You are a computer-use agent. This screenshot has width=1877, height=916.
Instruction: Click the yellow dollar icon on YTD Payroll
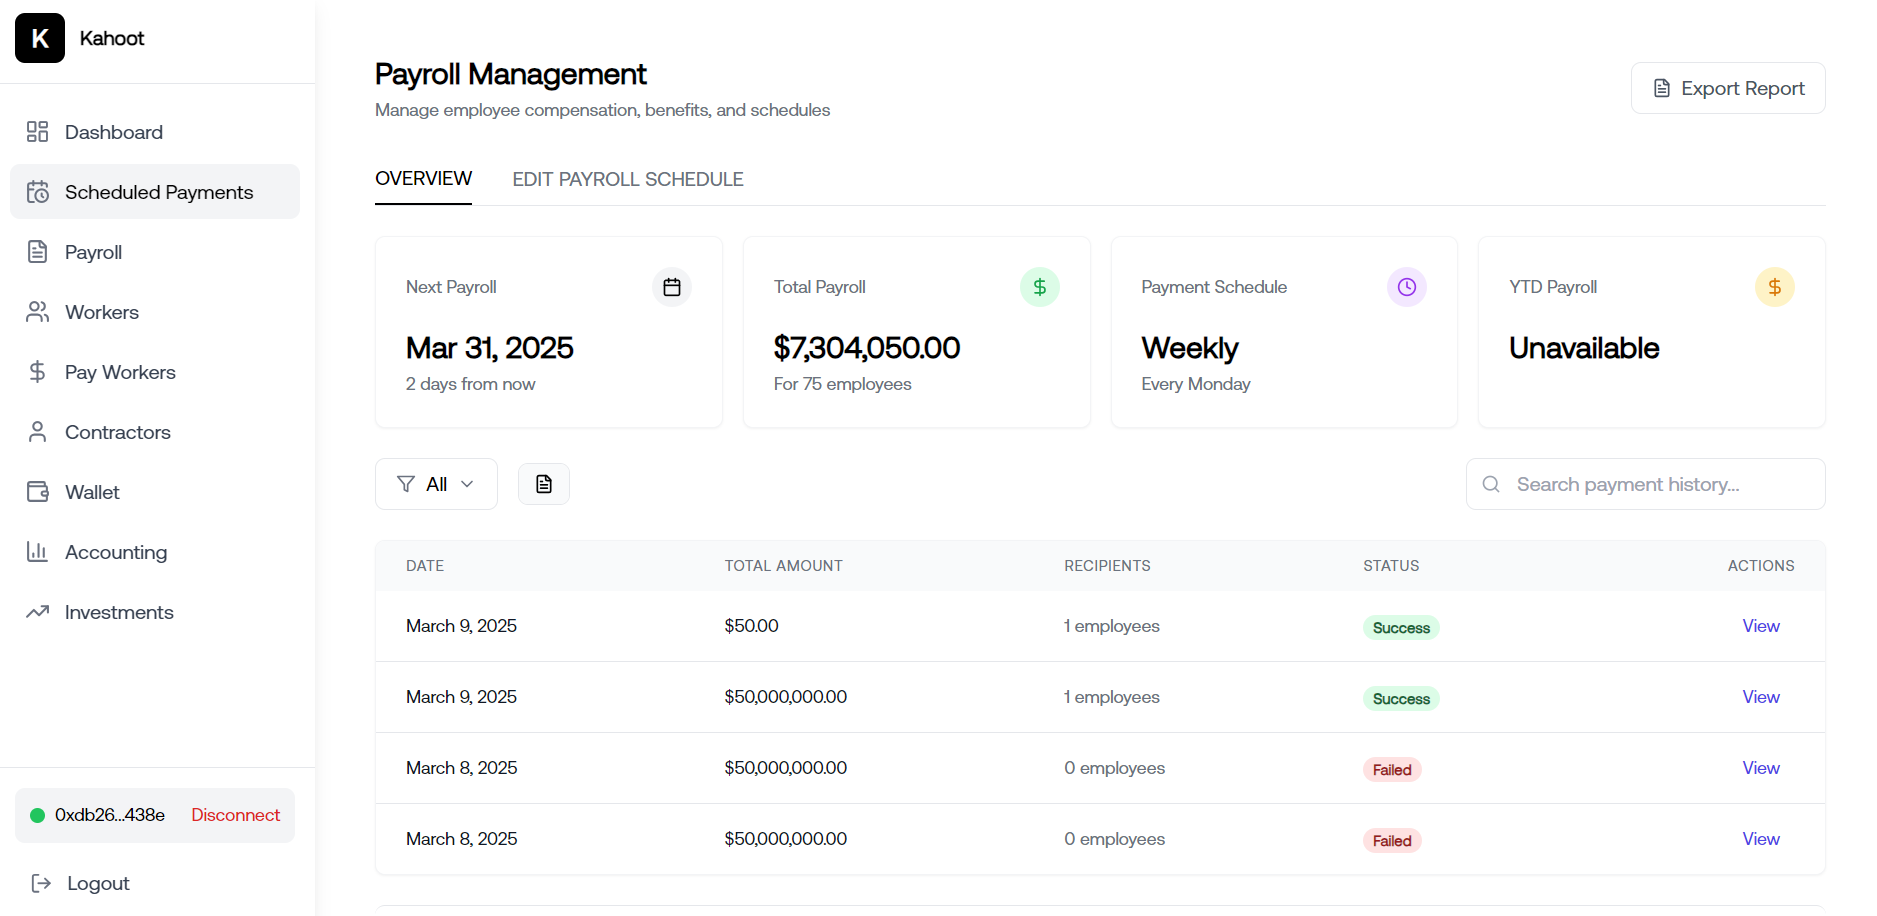pyautogui.click(x=1774, y=287)
